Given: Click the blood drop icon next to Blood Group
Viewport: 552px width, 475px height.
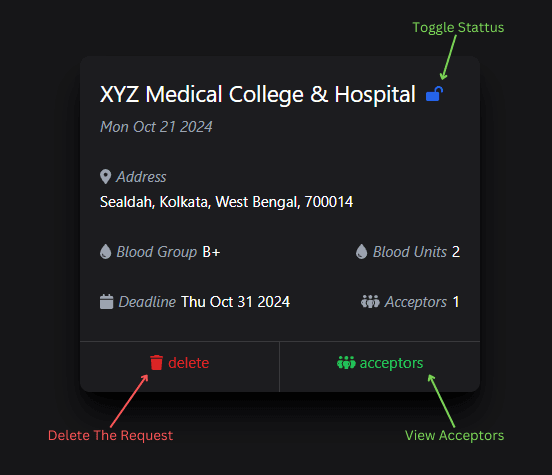Looking at the screenshot, I should 105,252.
